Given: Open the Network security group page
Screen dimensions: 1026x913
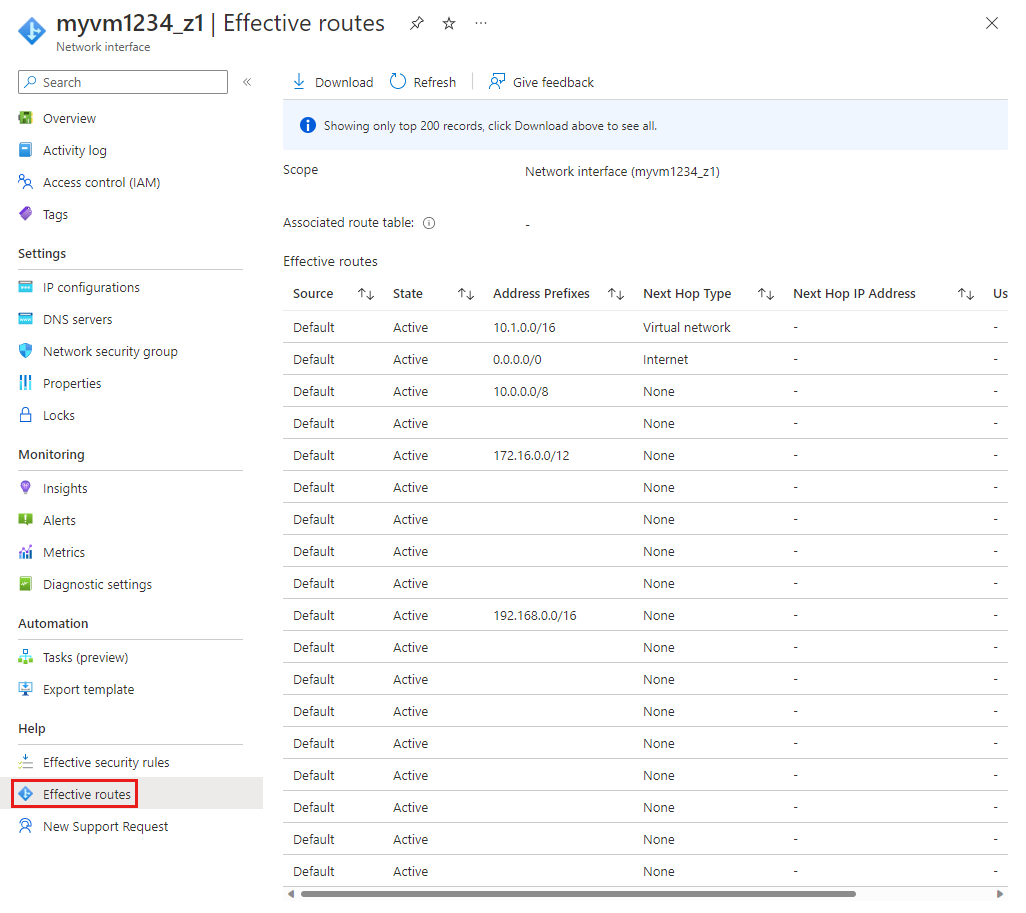Looking at the screenshot, I should coord(110,351).
